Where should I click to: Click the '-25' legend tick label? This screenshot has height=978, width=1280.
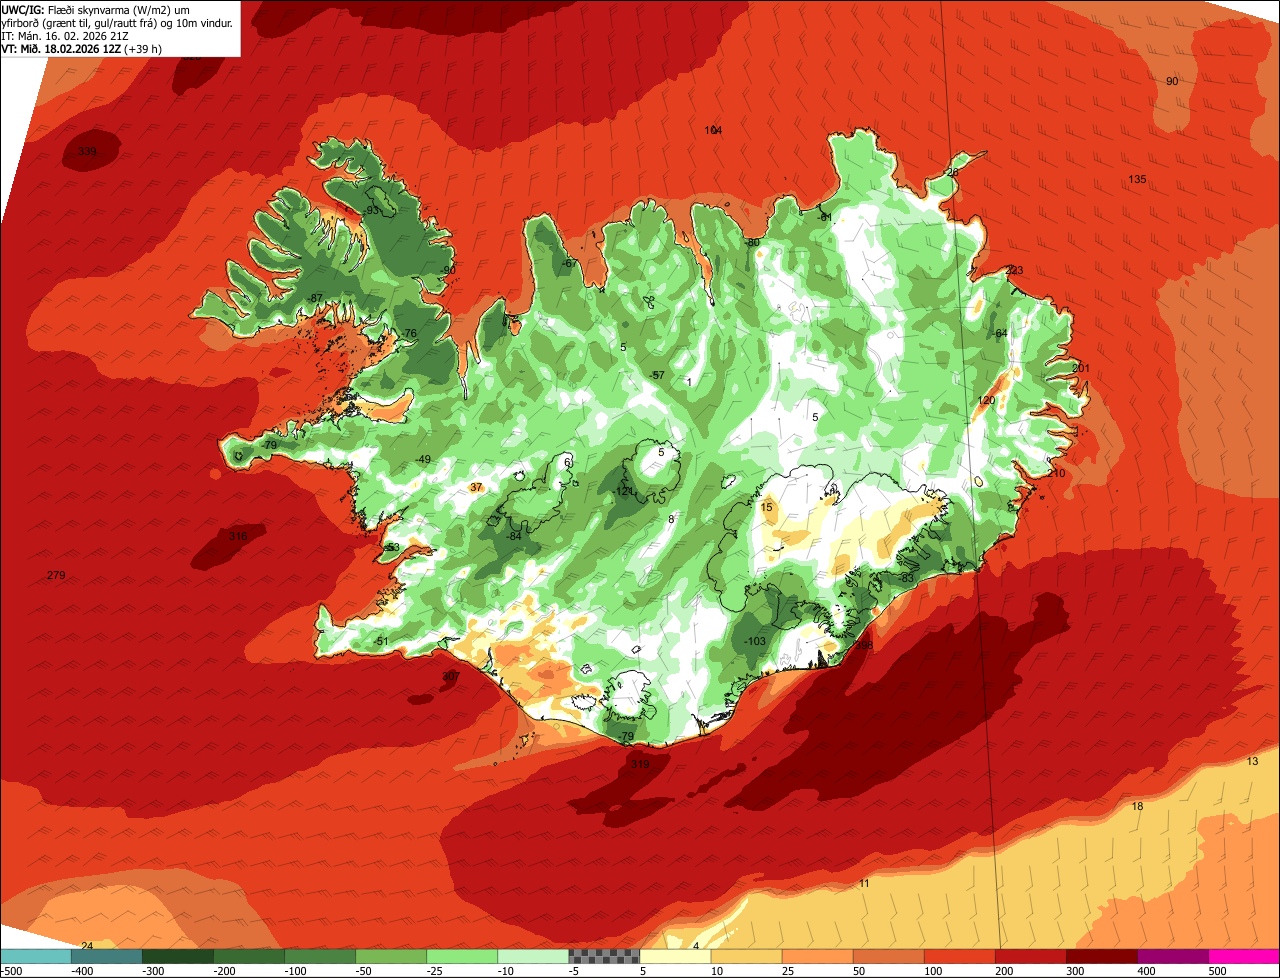(x=435, y=971)
